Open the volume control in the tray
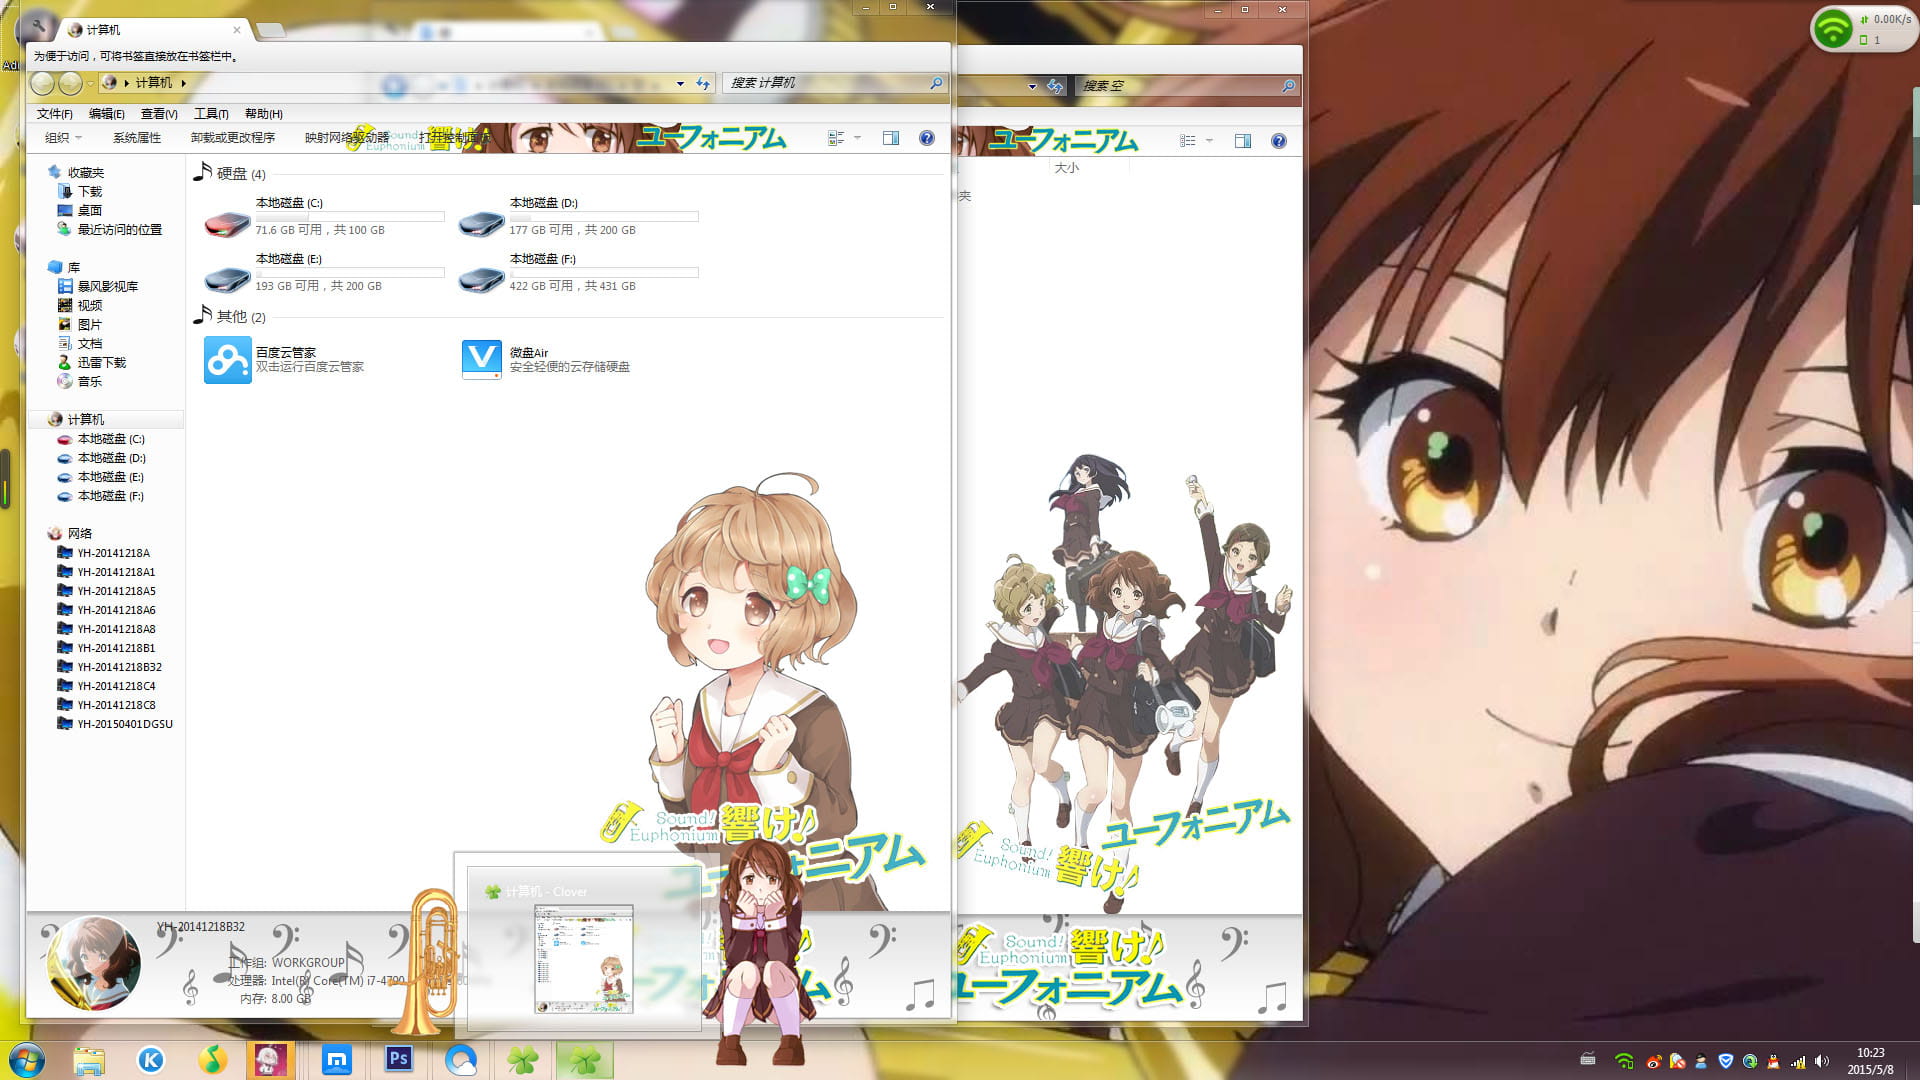The image size is (1920, 1080). pyautogui.click(x=1821, y=1062)
